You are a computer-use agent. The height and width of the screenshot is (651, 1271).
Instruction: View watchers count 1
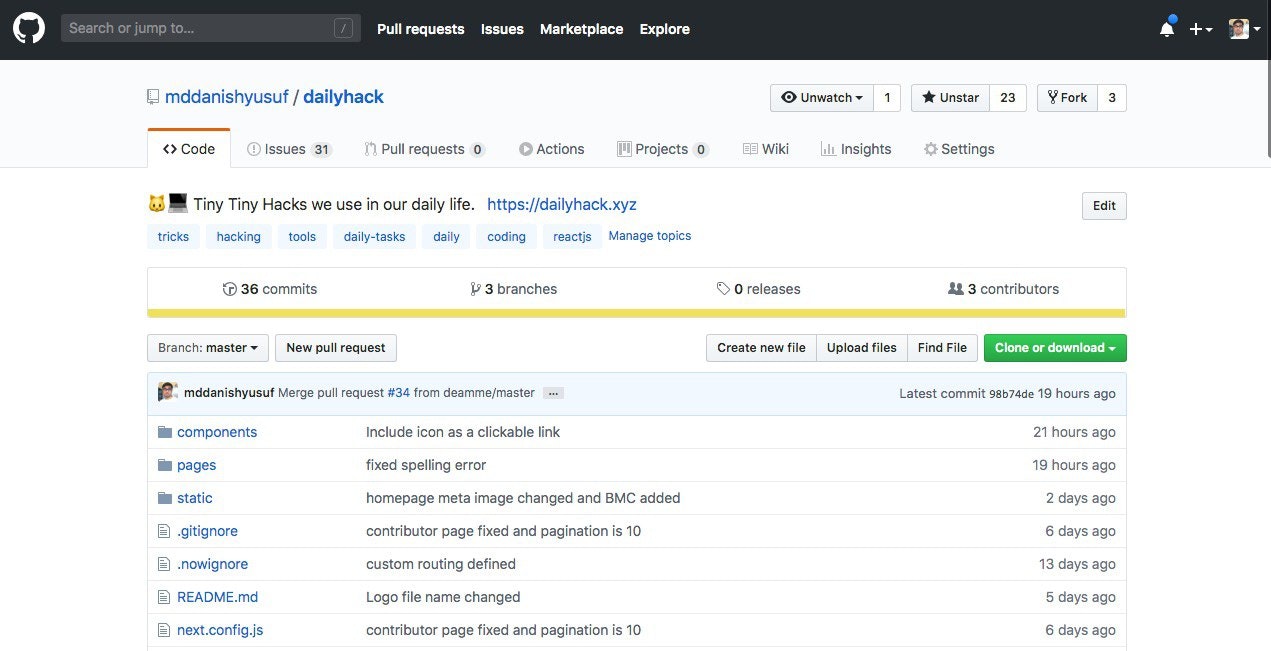click(x=887, y=97)
